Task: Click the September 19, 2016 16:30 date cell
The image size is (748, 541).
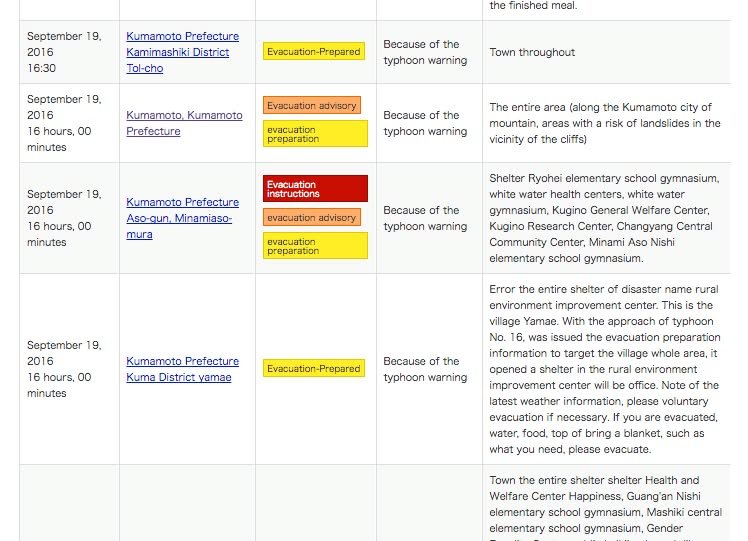Action: pos(64,52)
